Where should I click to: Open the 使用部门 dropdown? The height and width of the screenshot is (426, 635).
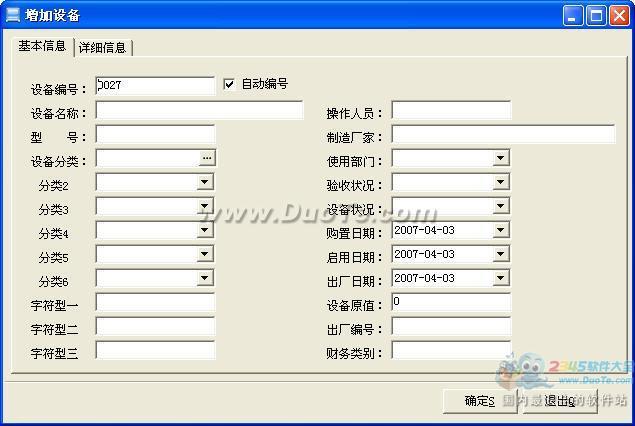tap(501, 158)
